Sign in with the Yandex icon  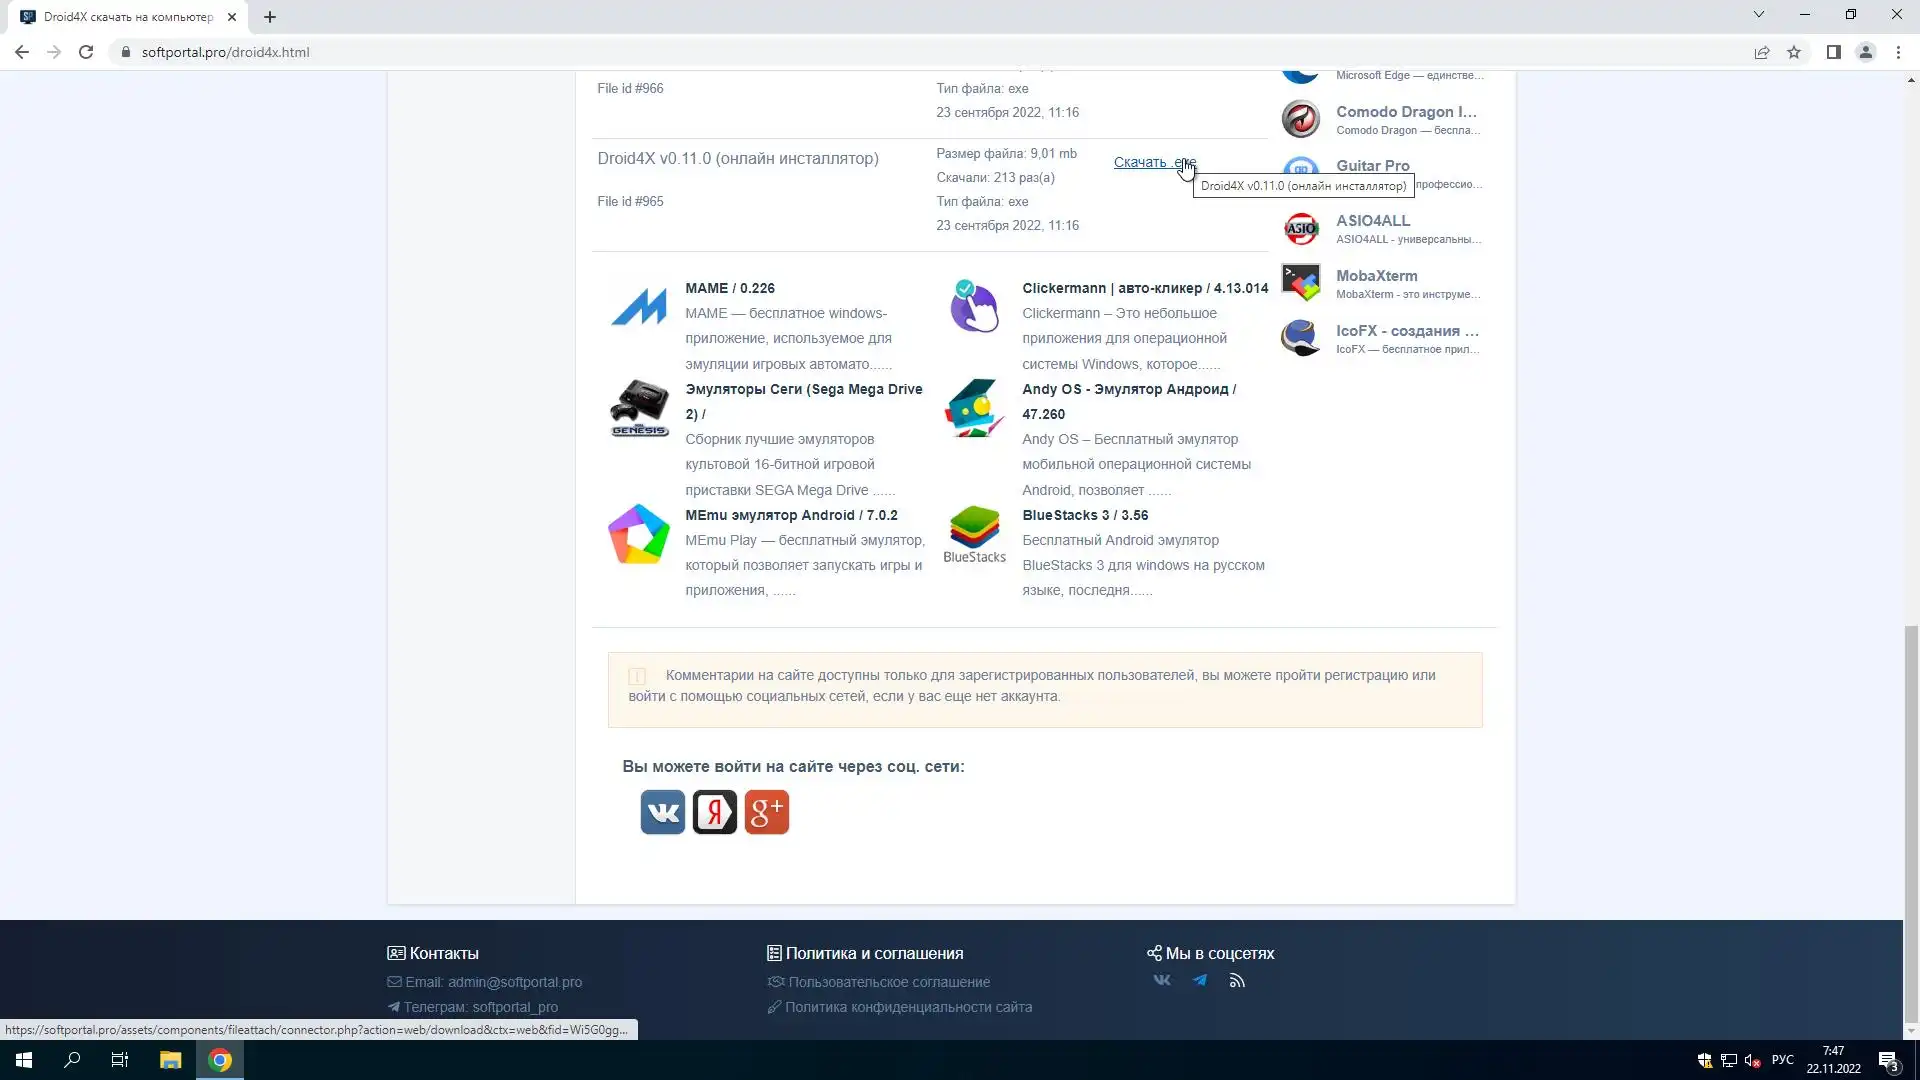pyautogui.click(x=714, y=812)
